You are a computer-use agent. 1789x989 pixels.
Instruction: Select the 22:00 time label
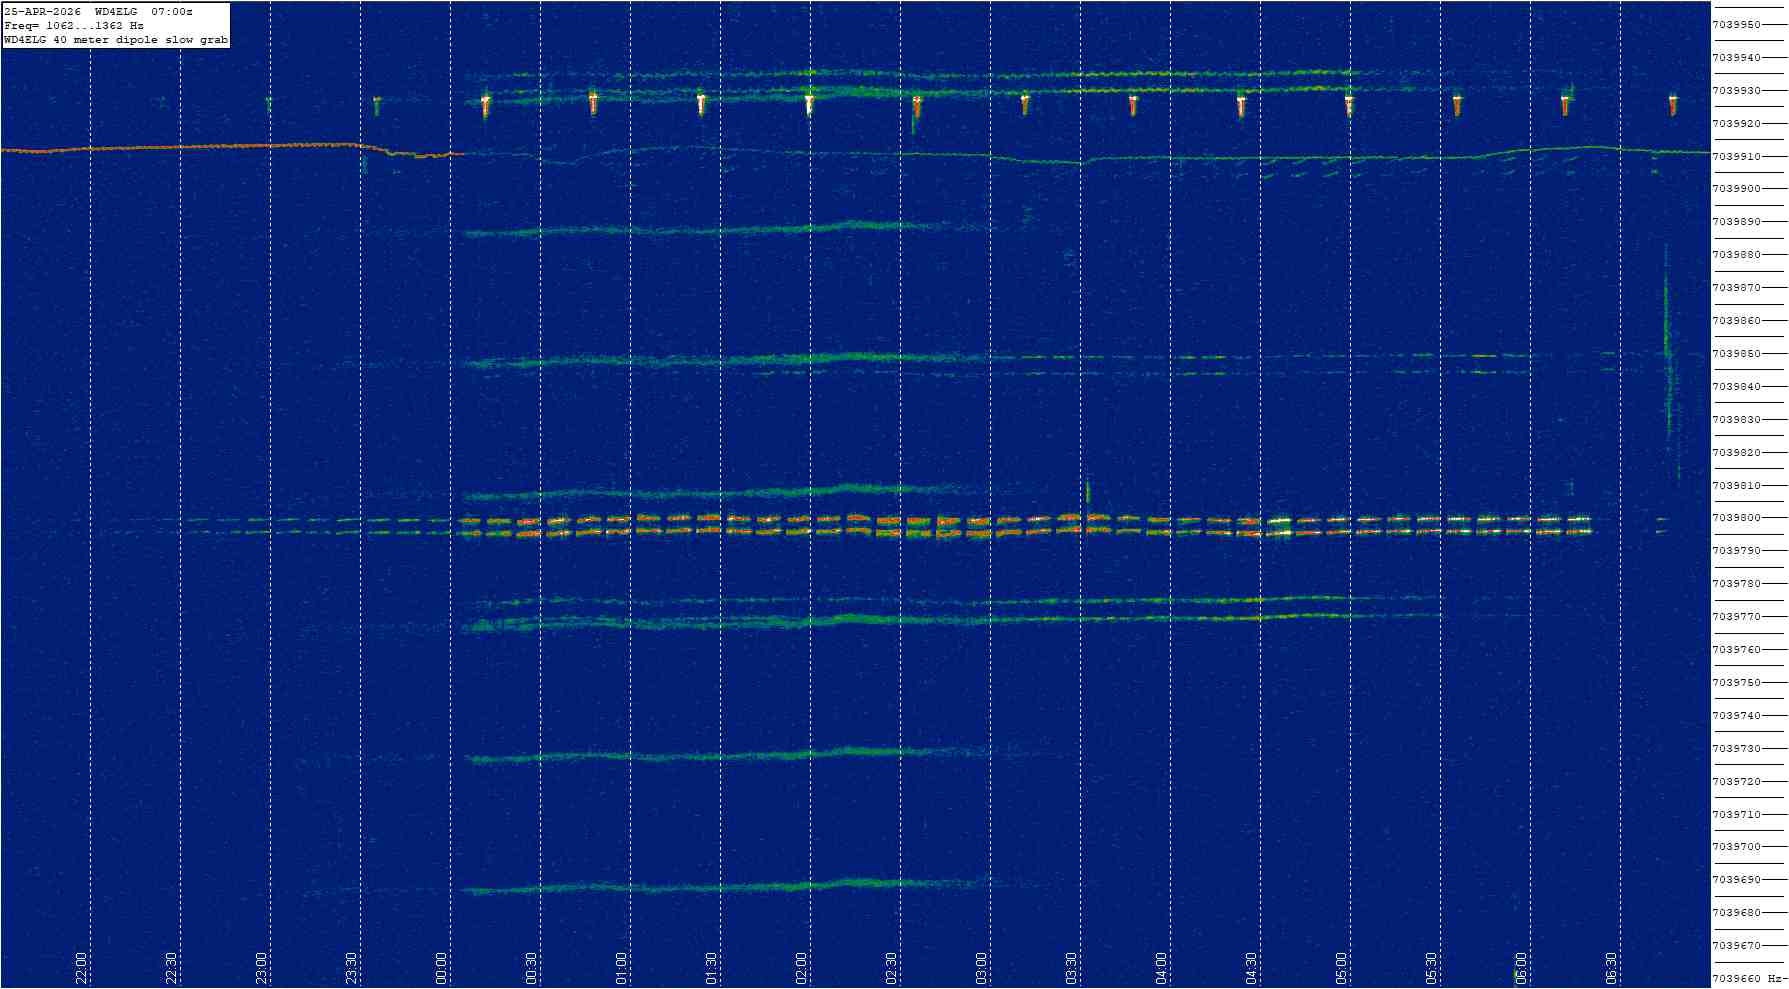click(81, 967)
